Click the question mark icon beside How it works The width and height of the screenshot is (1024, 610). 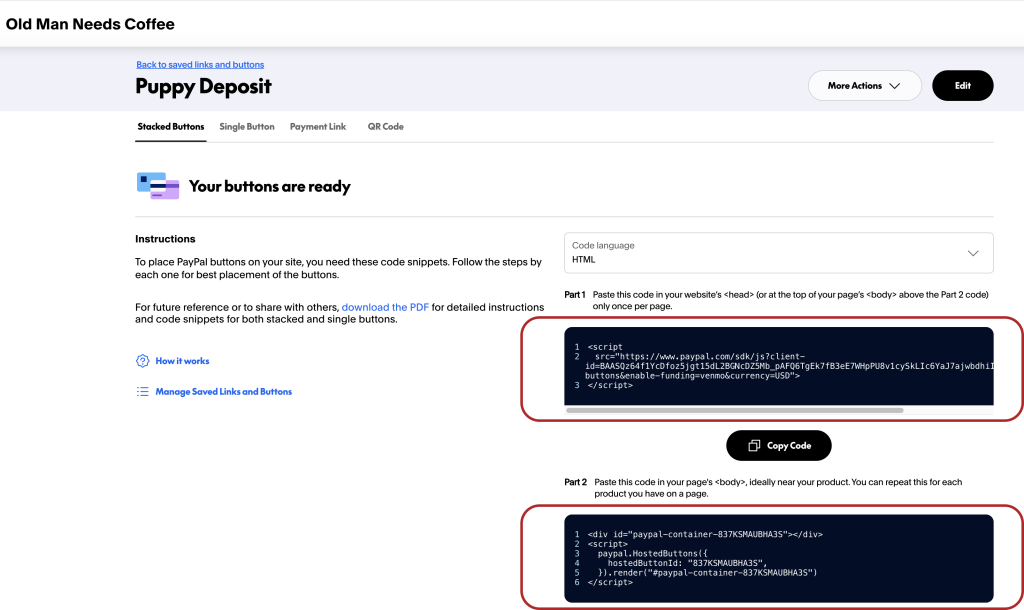pos(142,361)
